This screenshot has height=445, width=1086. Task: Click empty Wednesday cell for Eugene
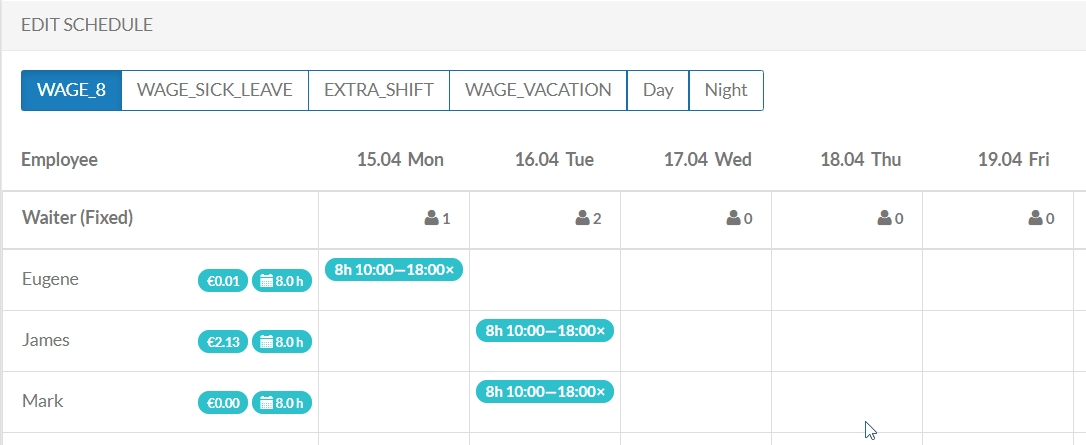pos(695,280)
